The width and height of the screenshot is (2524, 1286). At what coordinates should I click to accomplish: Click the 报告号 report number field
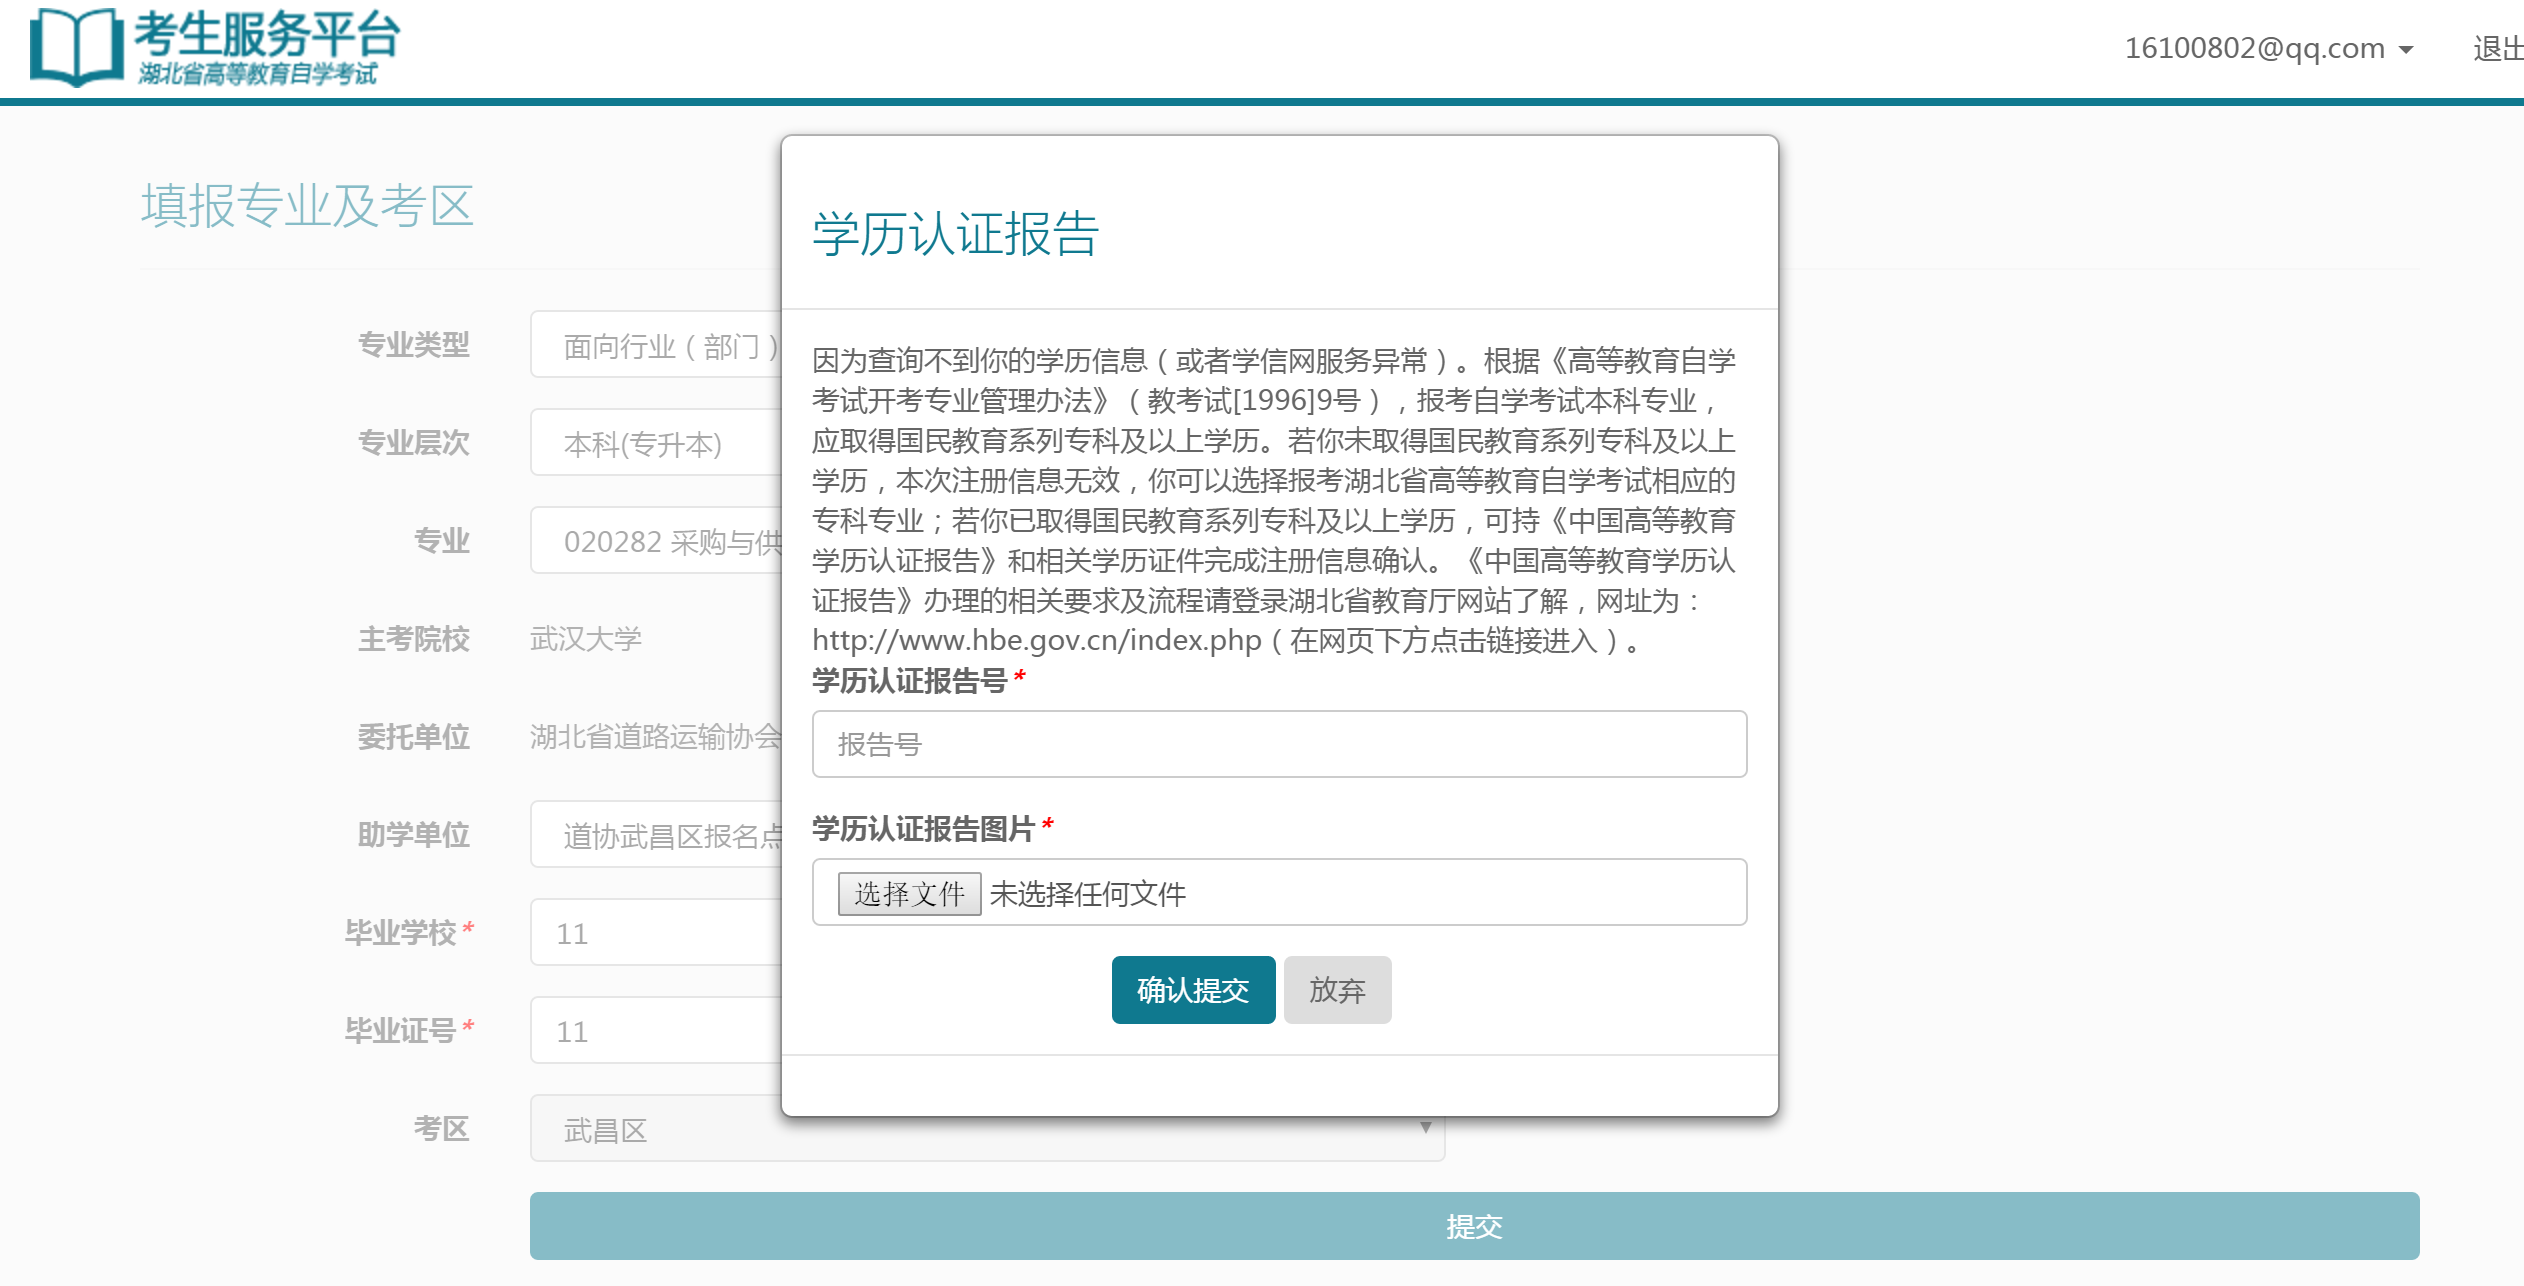[x=1278, y=744]
